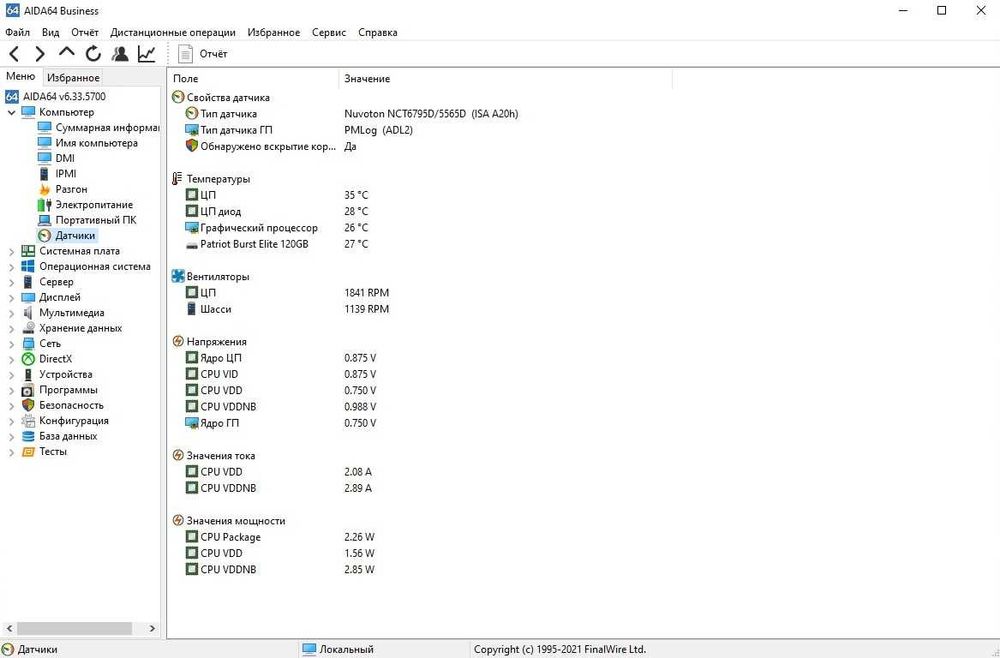Image resolution: width=1000 pixels, height=658 pixels.
Task: Open the Справка menu
Action: pos(378,33)
